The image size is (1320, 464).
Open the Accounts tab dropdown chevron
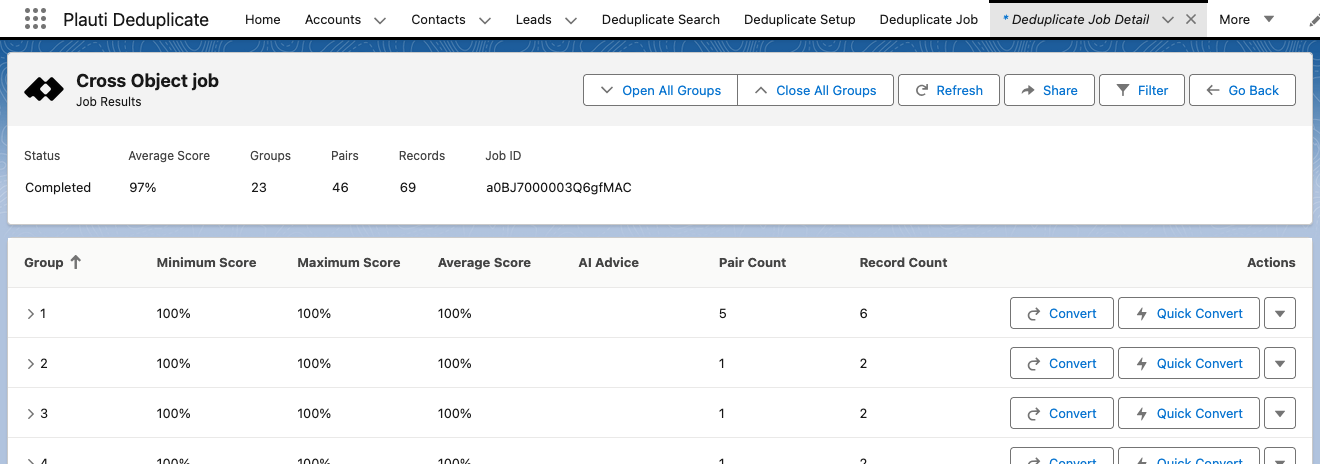379,20
